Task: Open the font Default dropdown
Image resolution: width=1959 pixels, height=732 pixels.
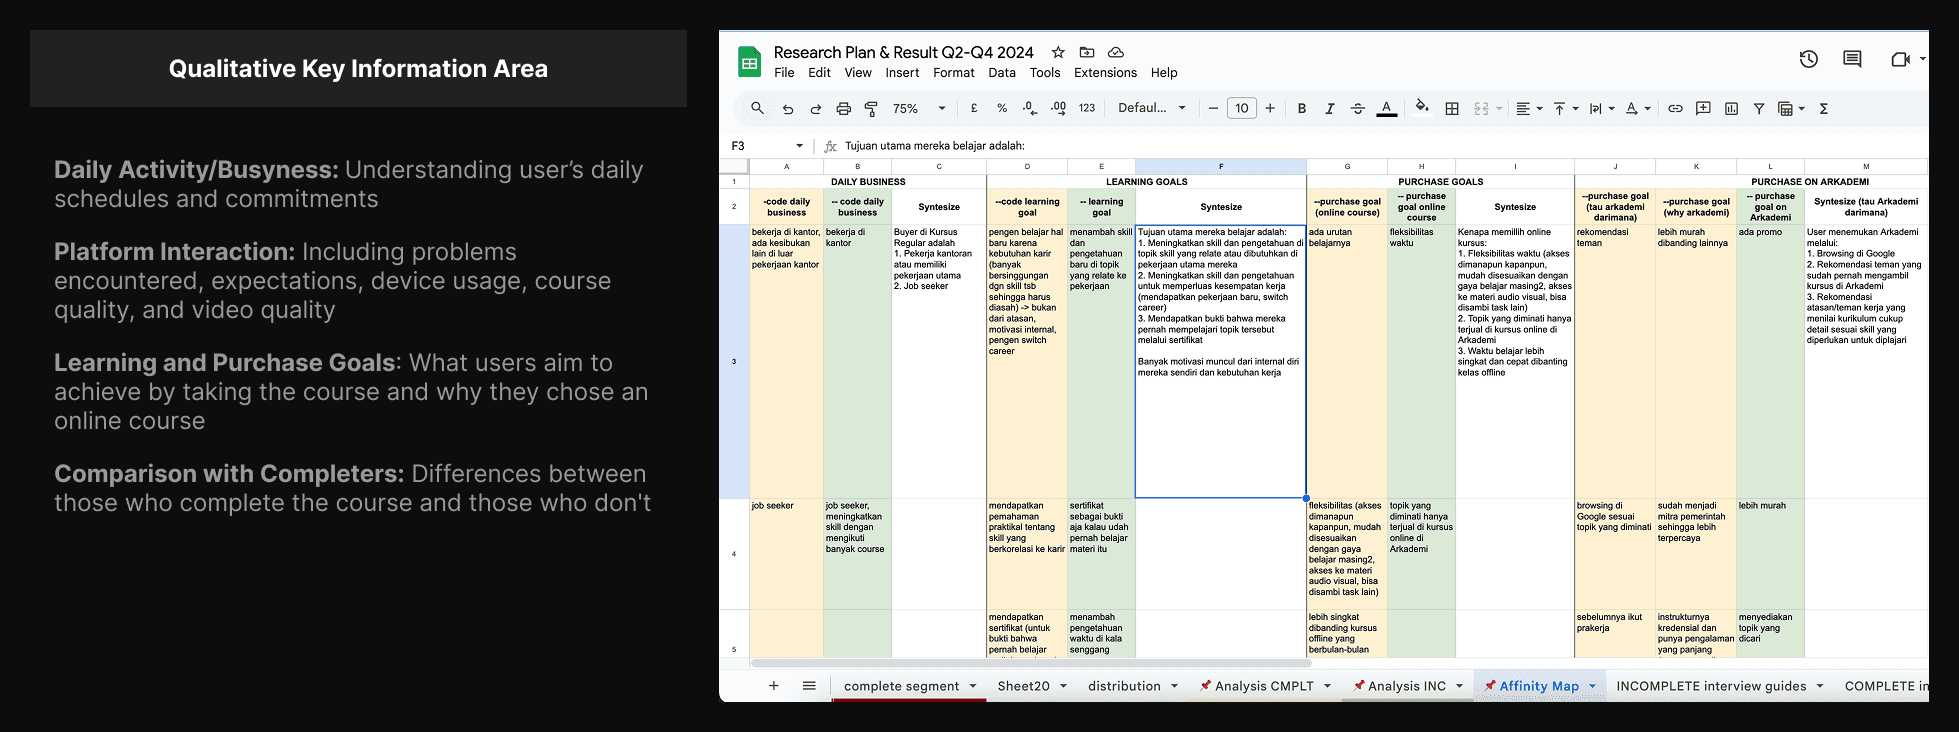Action: coord(1152,108)
